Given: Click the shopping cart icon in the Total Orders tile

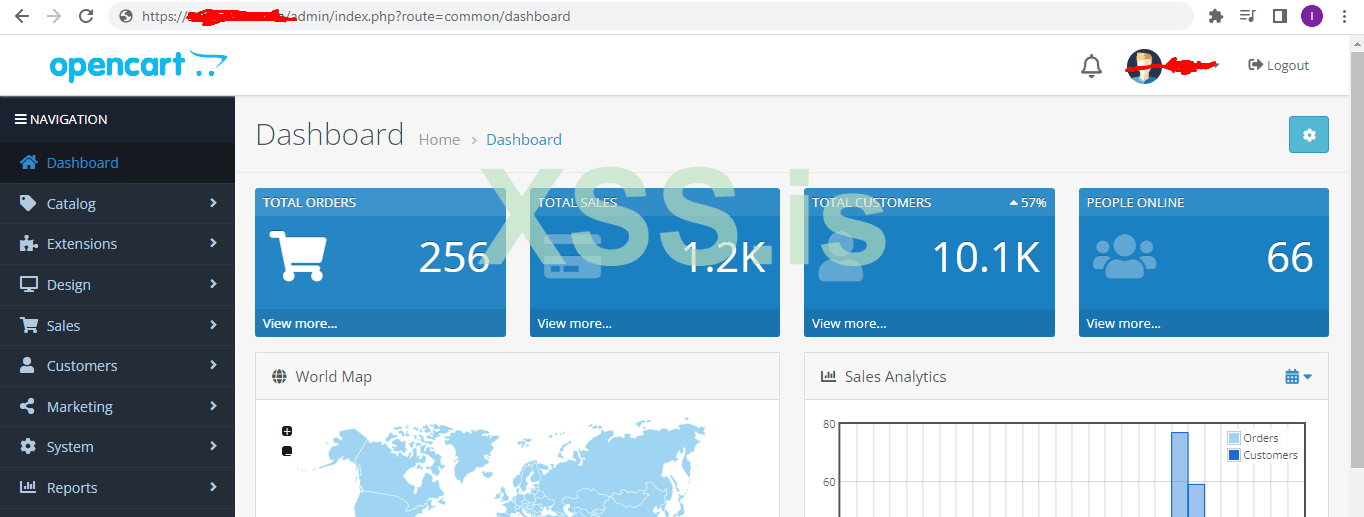Looking at the screenshot, I should (298, 256).
